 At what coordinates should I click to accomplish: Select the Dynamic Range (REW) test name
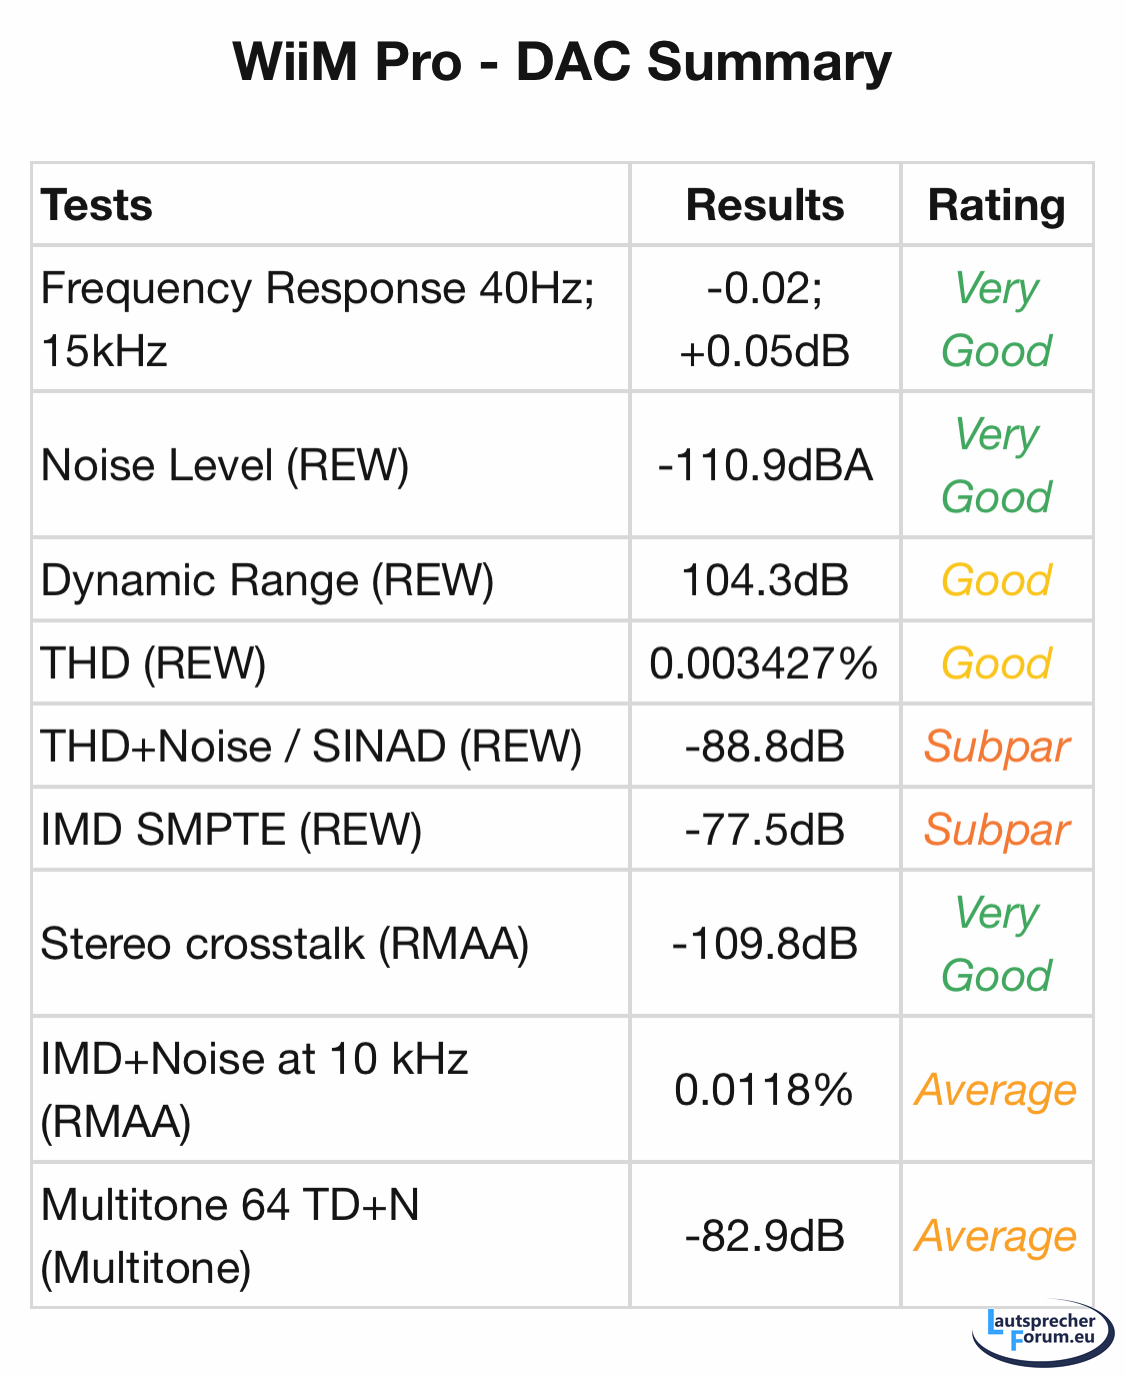point(267,580)
